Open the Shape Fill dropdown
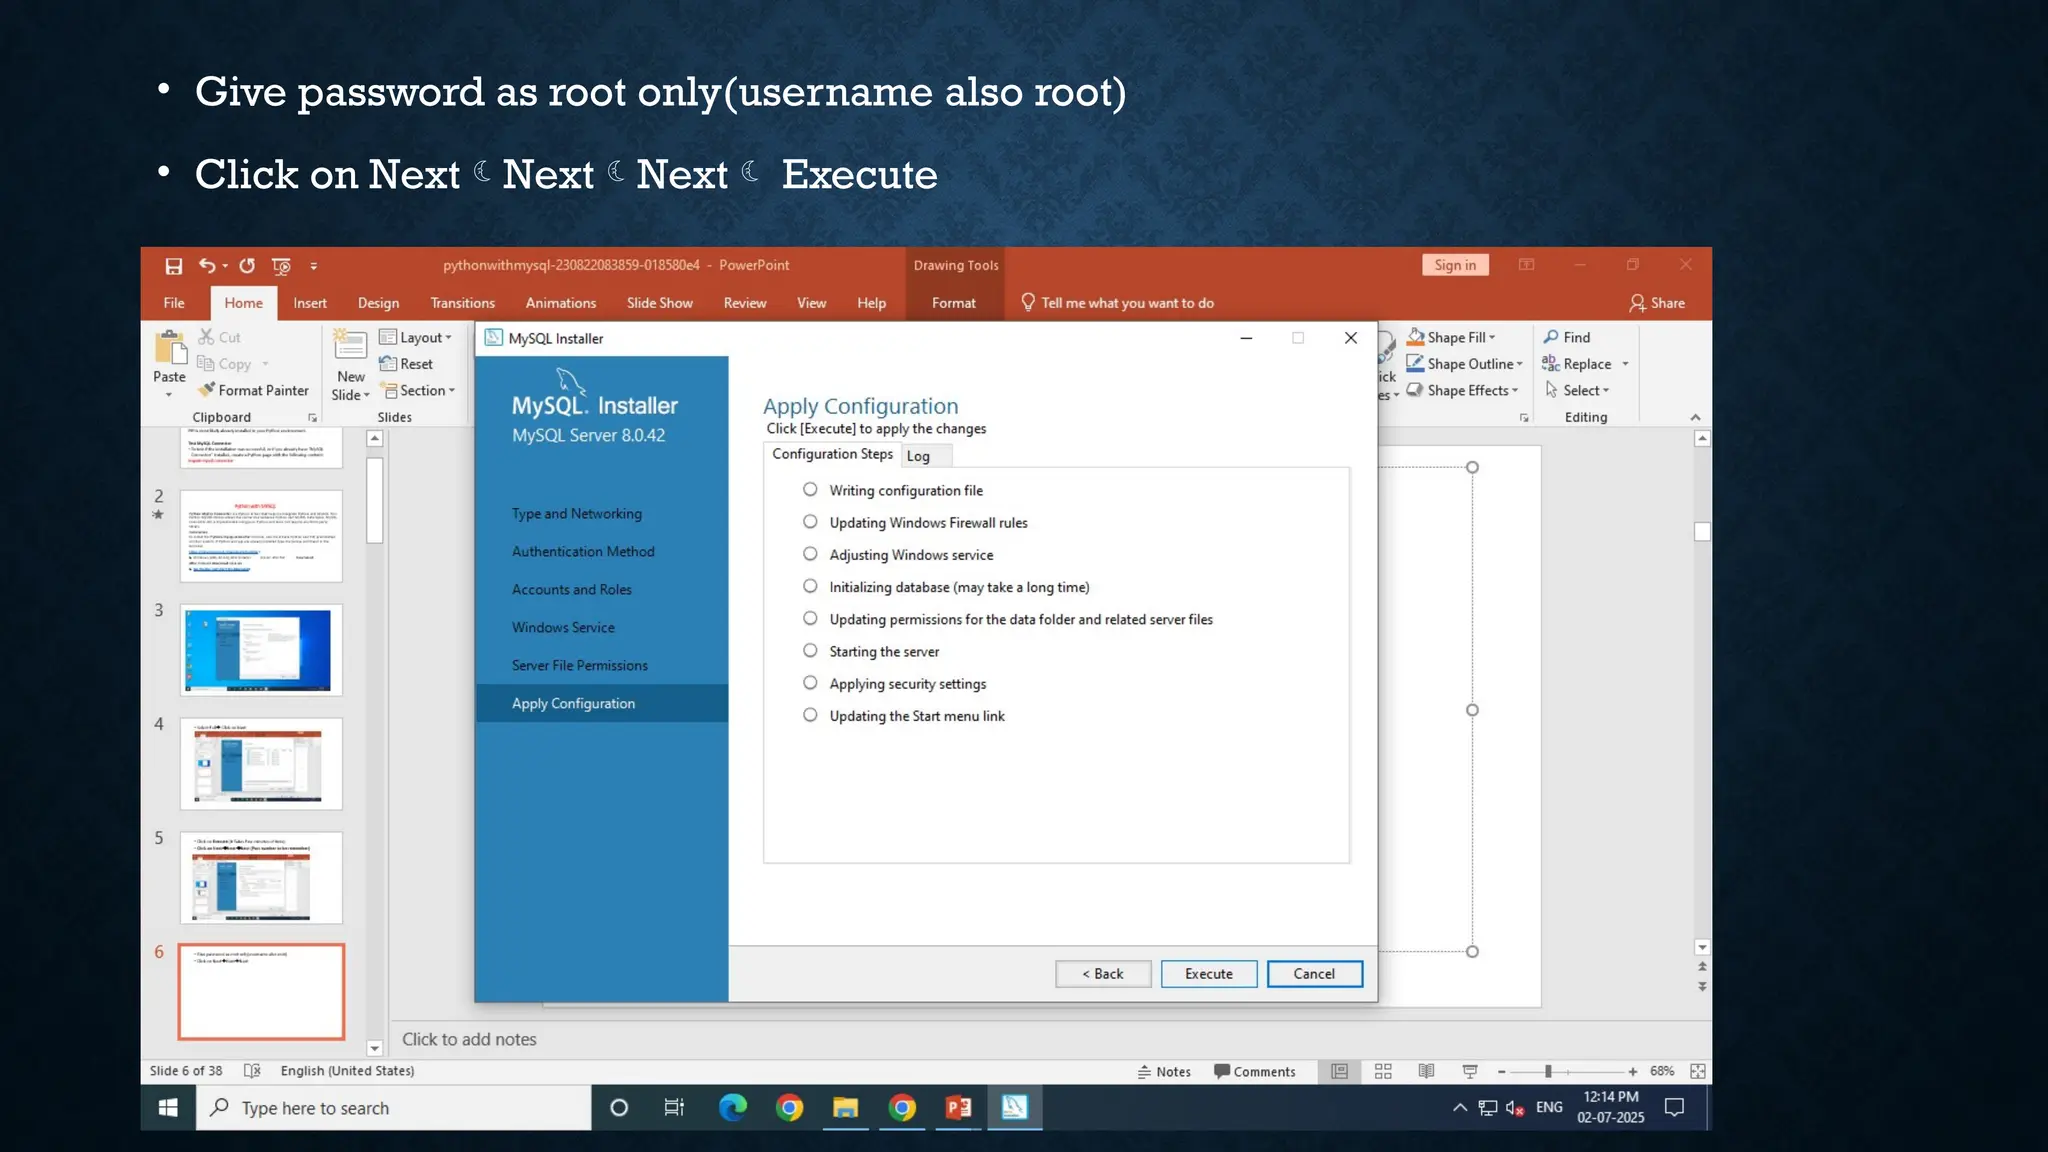 (1451, 337)
